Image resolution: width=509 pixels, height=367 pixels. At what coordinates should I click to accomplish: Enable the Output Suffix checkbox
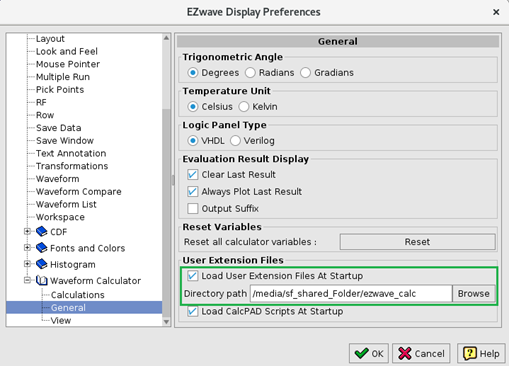click(193, 209)
